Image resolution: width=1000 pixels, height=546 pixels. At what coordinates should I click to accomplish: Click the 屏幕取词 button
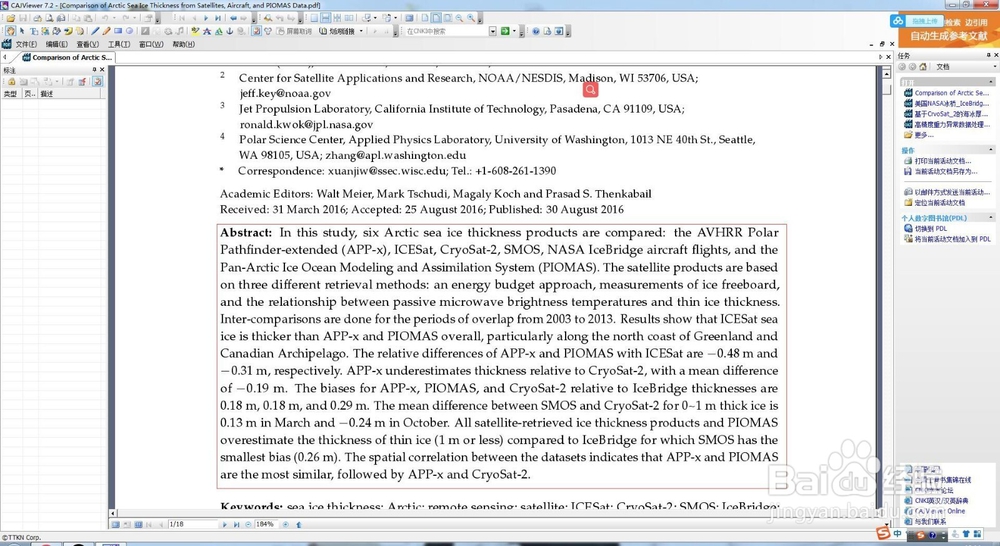pyautogui.click(x=294, y=31)
